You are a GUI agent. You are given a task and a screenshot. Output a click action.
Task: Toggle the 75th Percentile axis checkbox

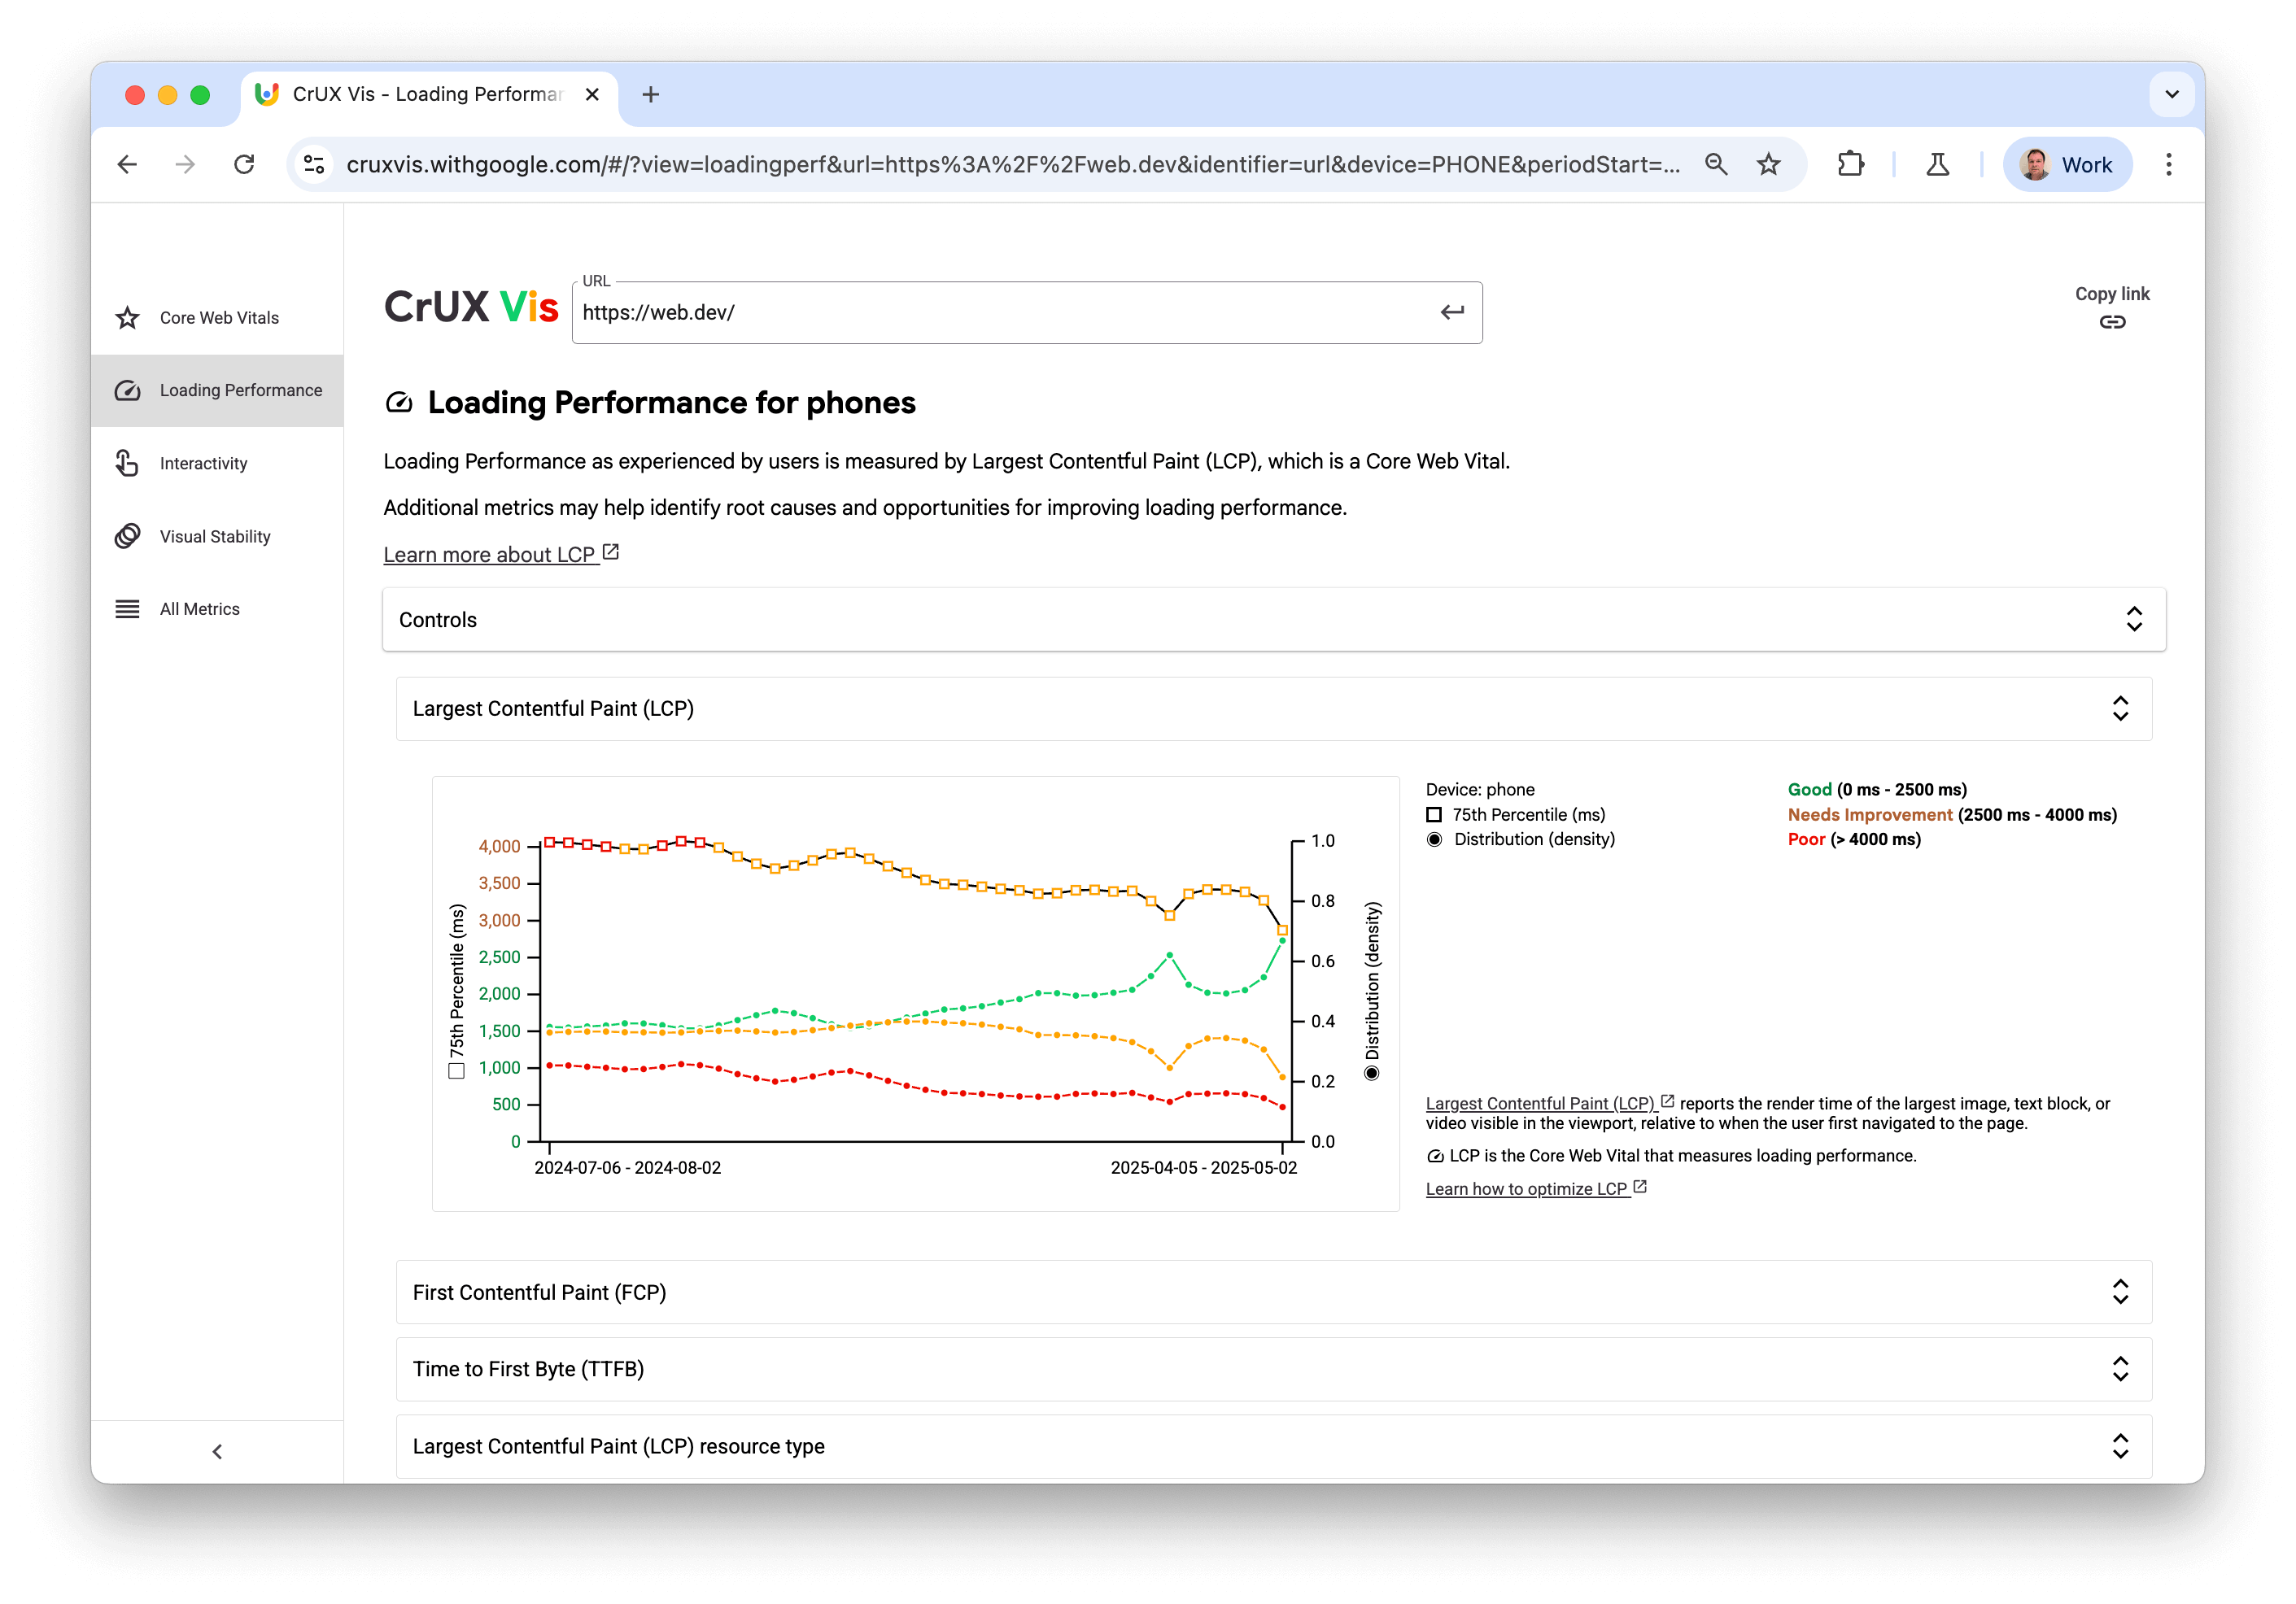pos(456,1069)
